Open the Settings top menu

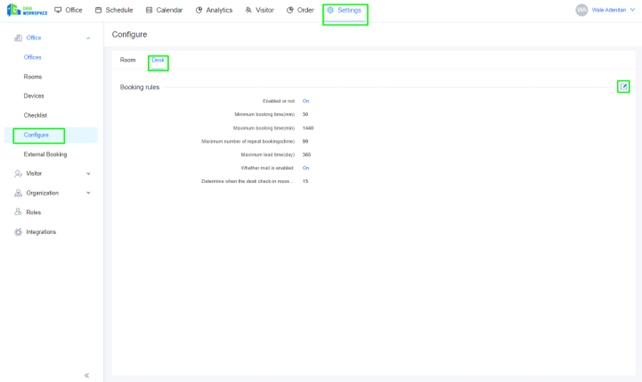pos(344,10)
